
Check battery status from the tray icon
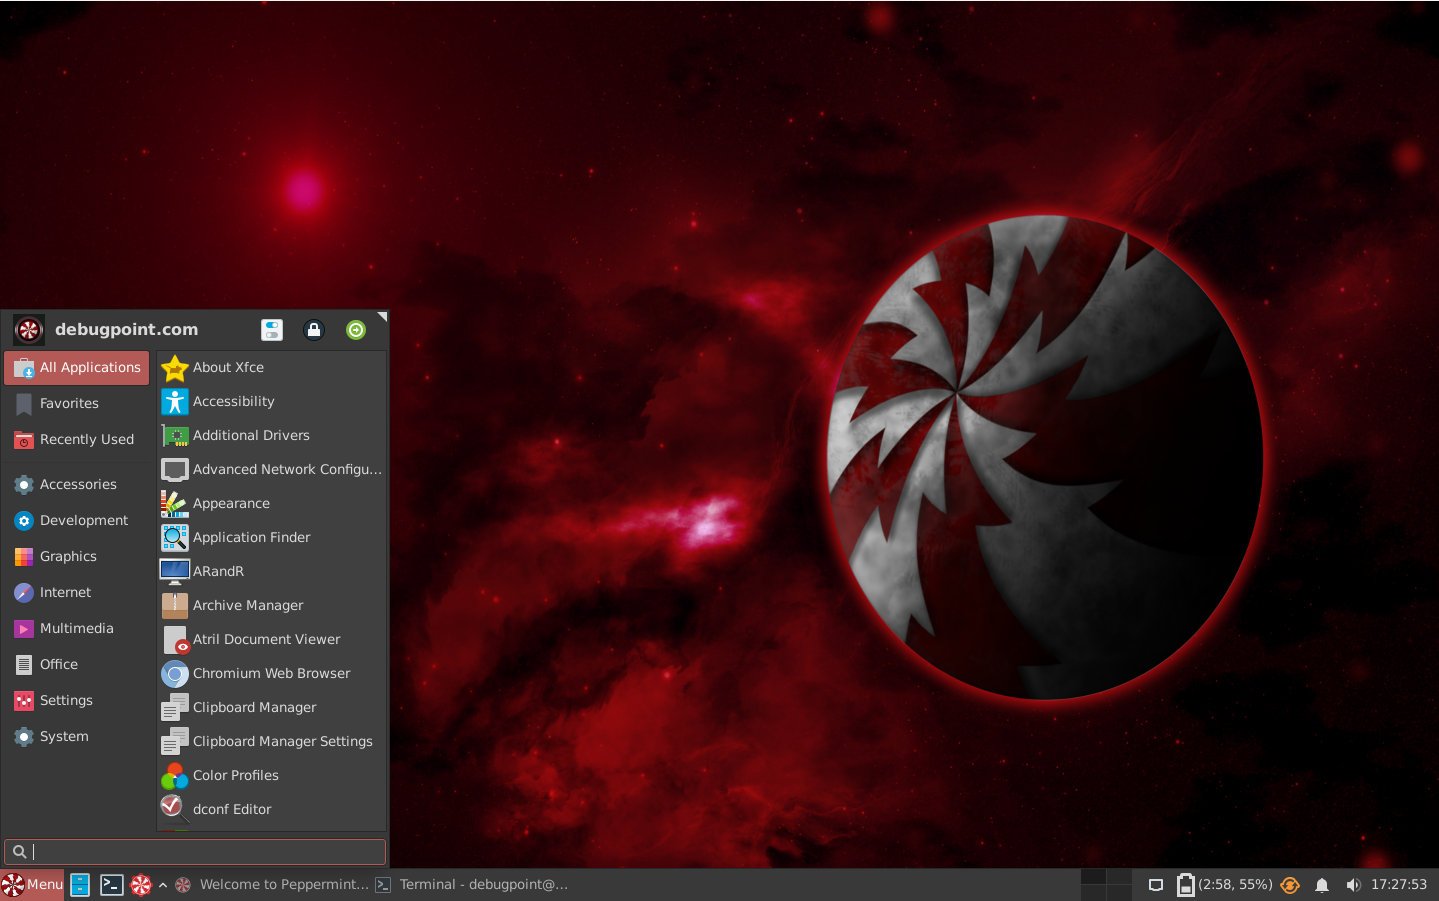click(x=1186, y=884)
